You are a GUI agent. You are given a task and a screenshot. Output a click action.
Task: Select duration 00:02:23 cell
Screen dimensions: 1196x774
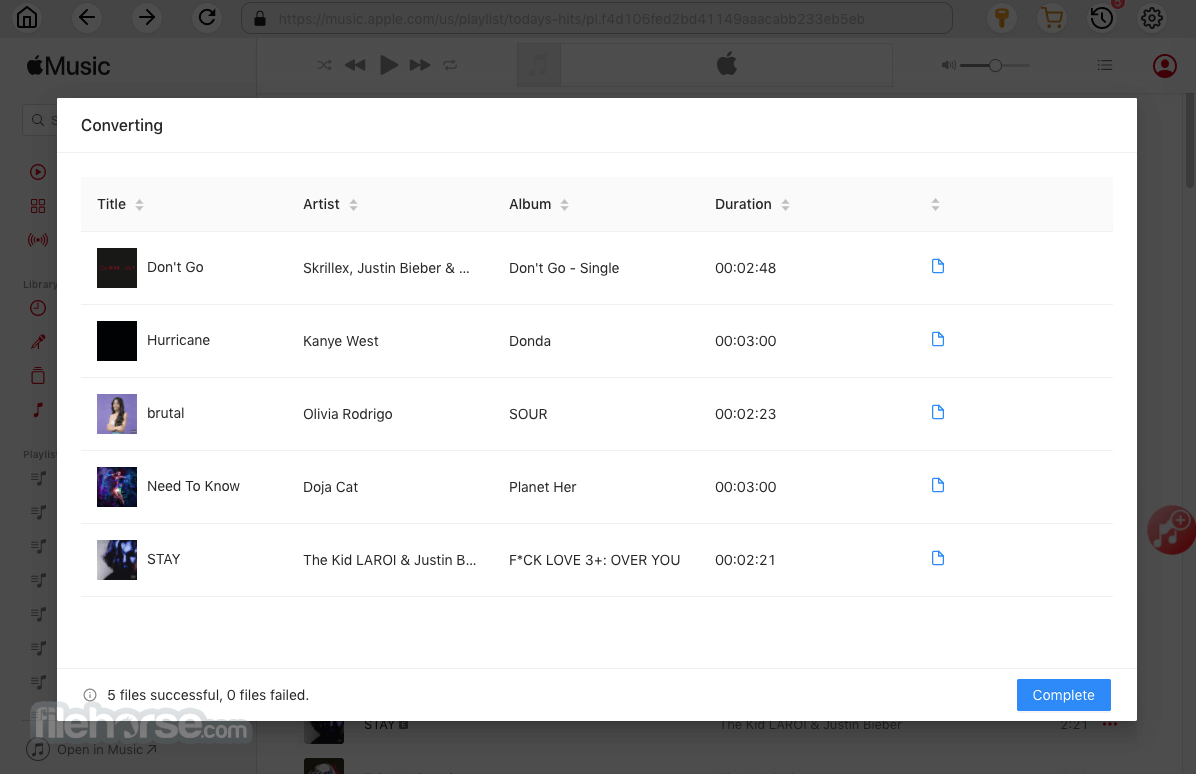point(745,414)
